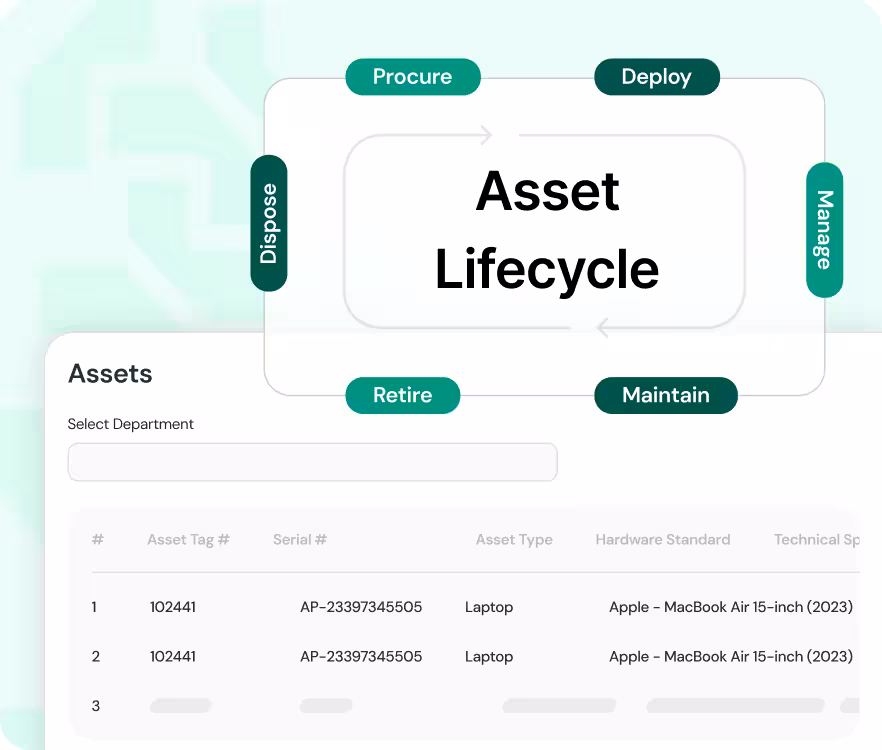
Task: Select the row number 3 placeholder row
Action: pos(96,706)
